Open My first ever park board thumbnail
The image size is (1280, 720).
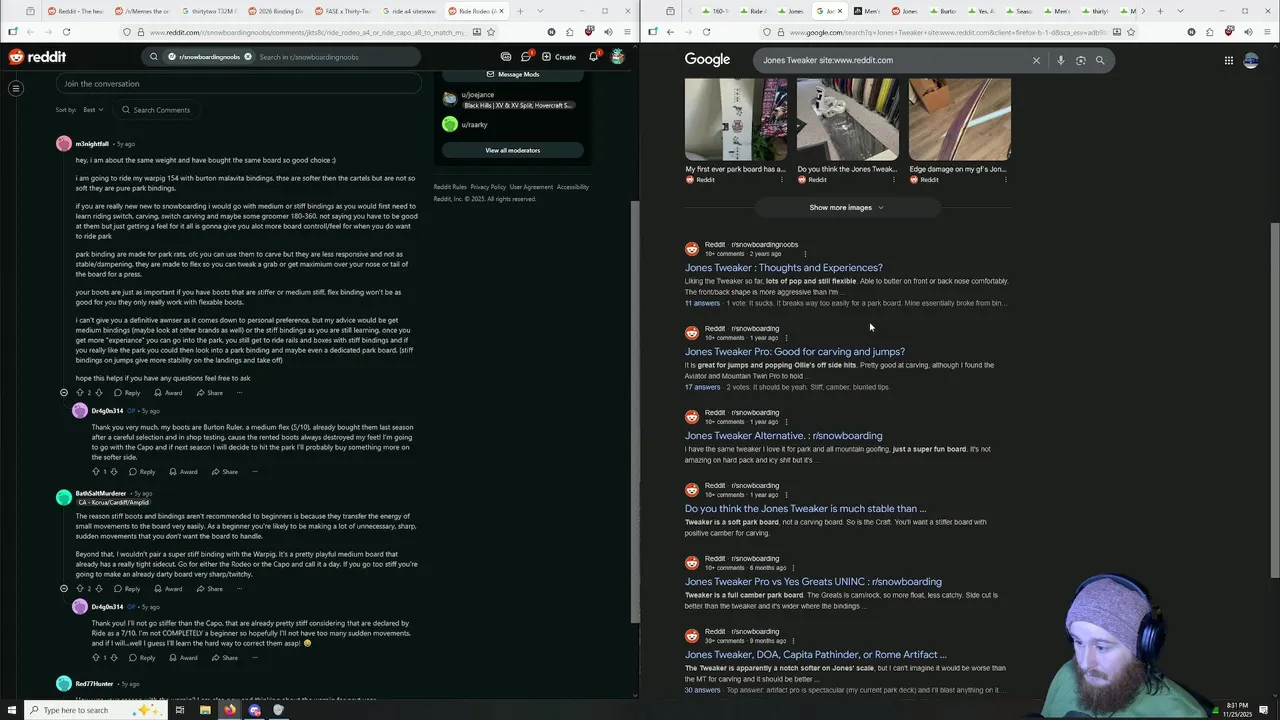[x=736, y=120]
